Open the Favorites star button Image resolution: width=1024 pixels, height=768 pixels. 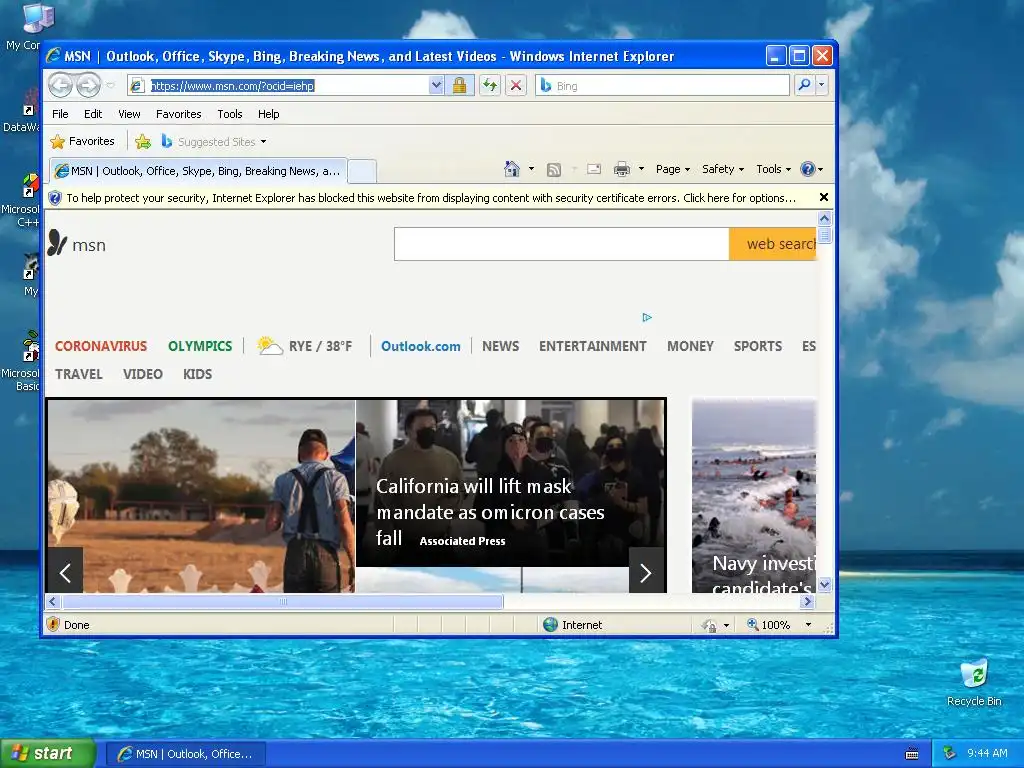tap(82, 141)
